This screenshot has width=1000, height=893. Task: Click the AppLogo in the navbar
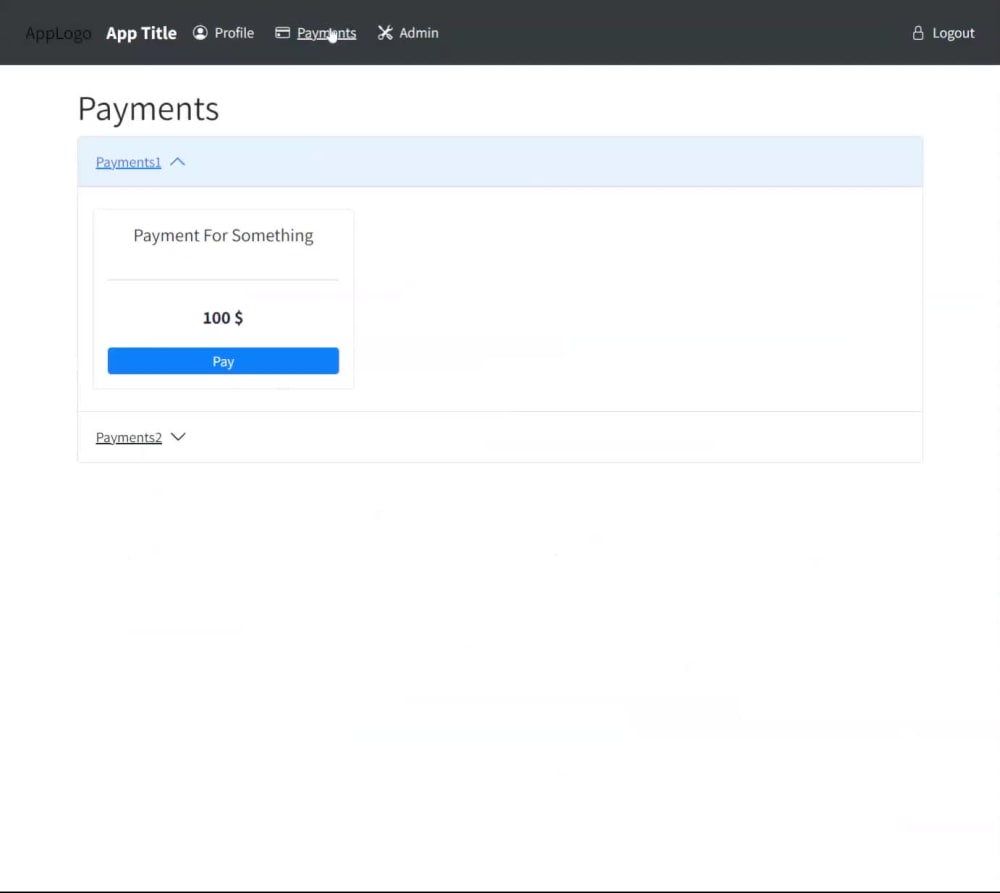pos(58,33)
